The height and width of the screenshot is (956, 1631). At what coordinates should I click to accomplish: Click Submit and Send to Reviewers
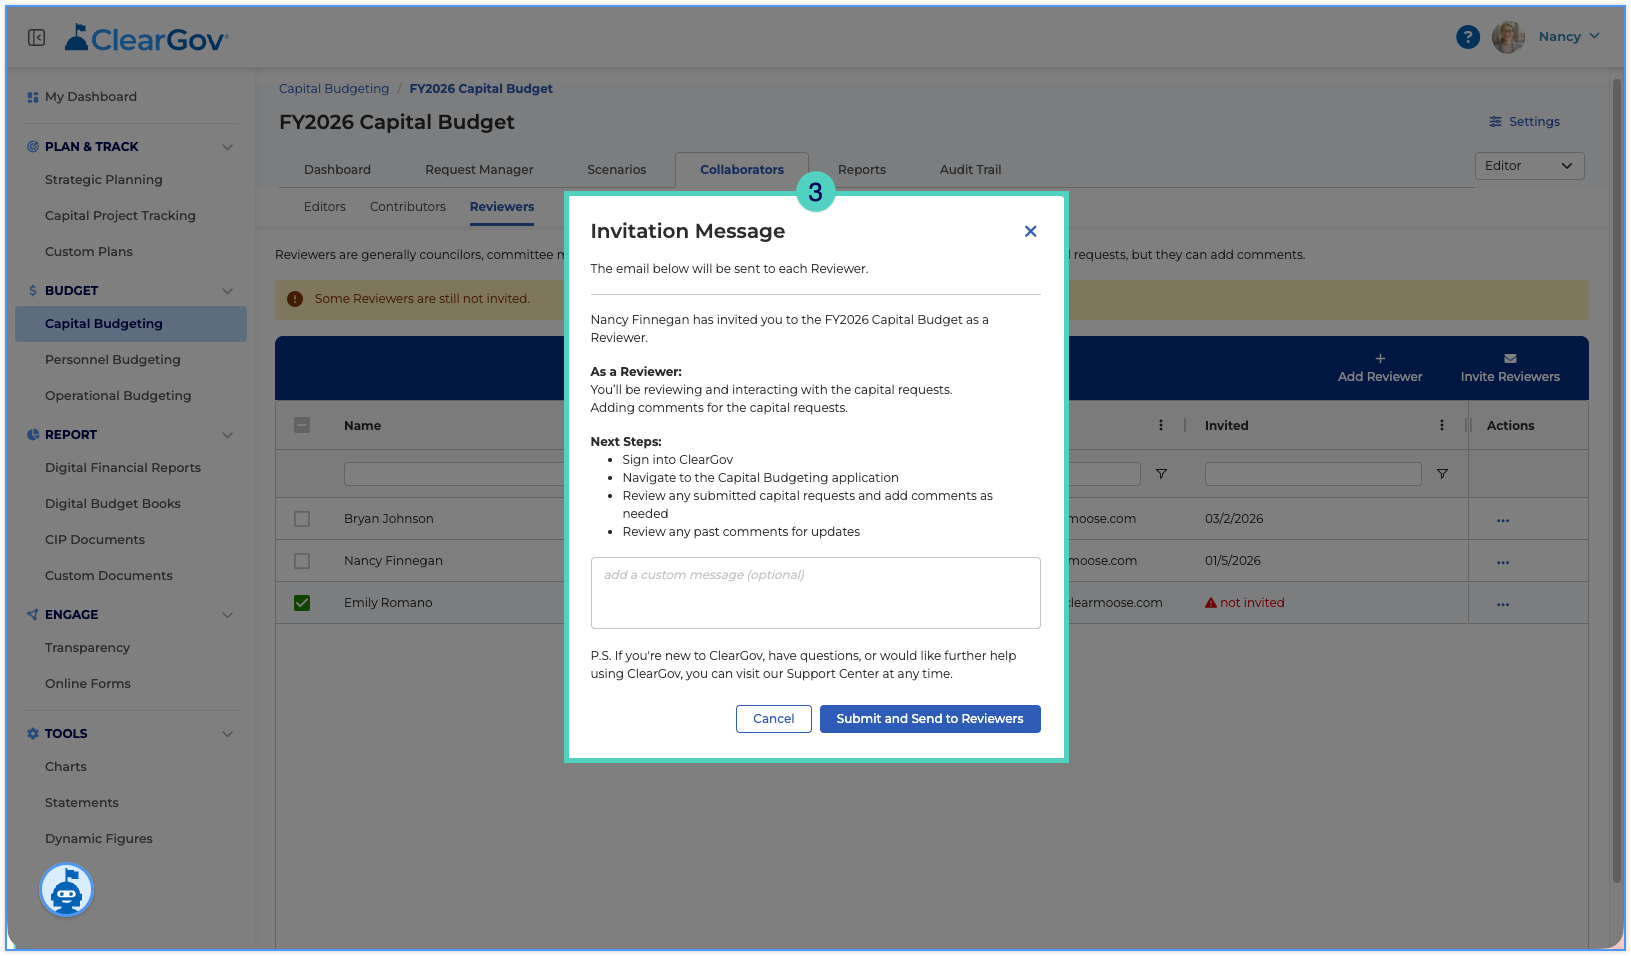[x=930, y=719]
